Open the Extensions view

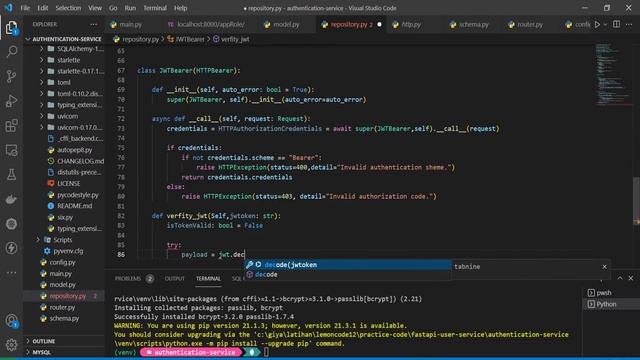[x=11, y=125]
